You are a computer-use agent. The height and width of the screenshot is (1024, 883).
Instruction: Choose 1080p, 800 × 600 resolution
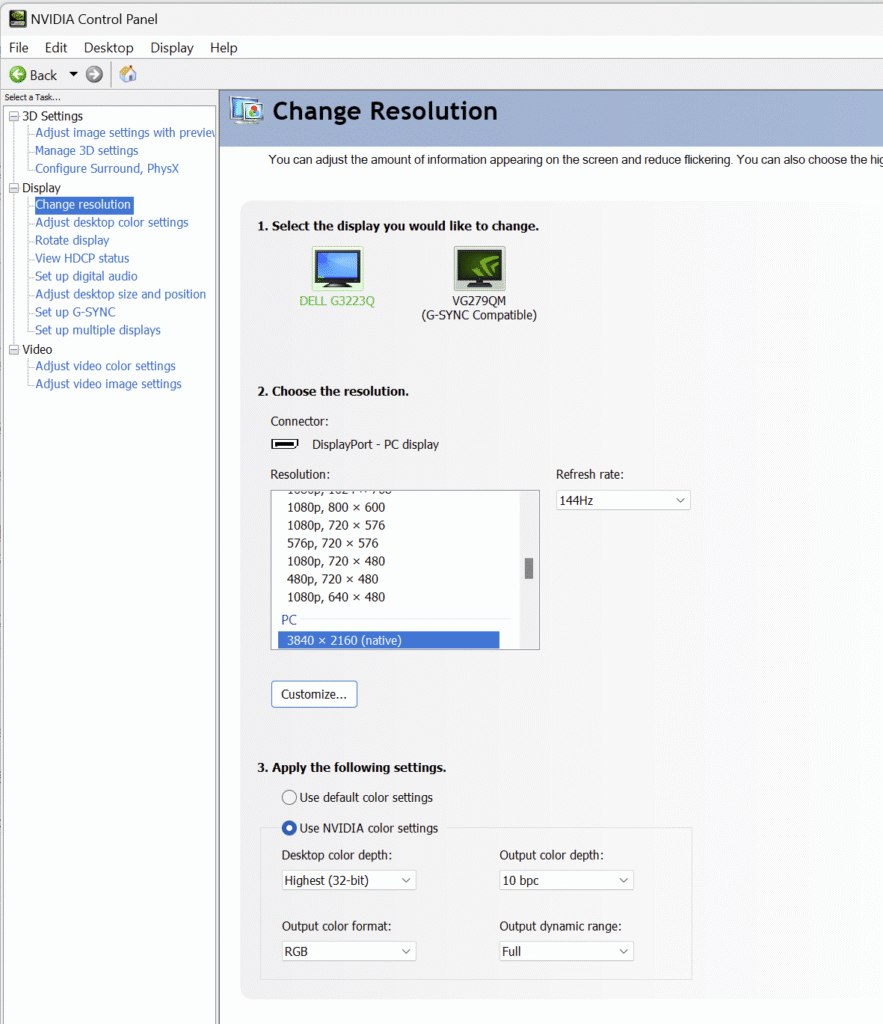click(x=336, y=507)
